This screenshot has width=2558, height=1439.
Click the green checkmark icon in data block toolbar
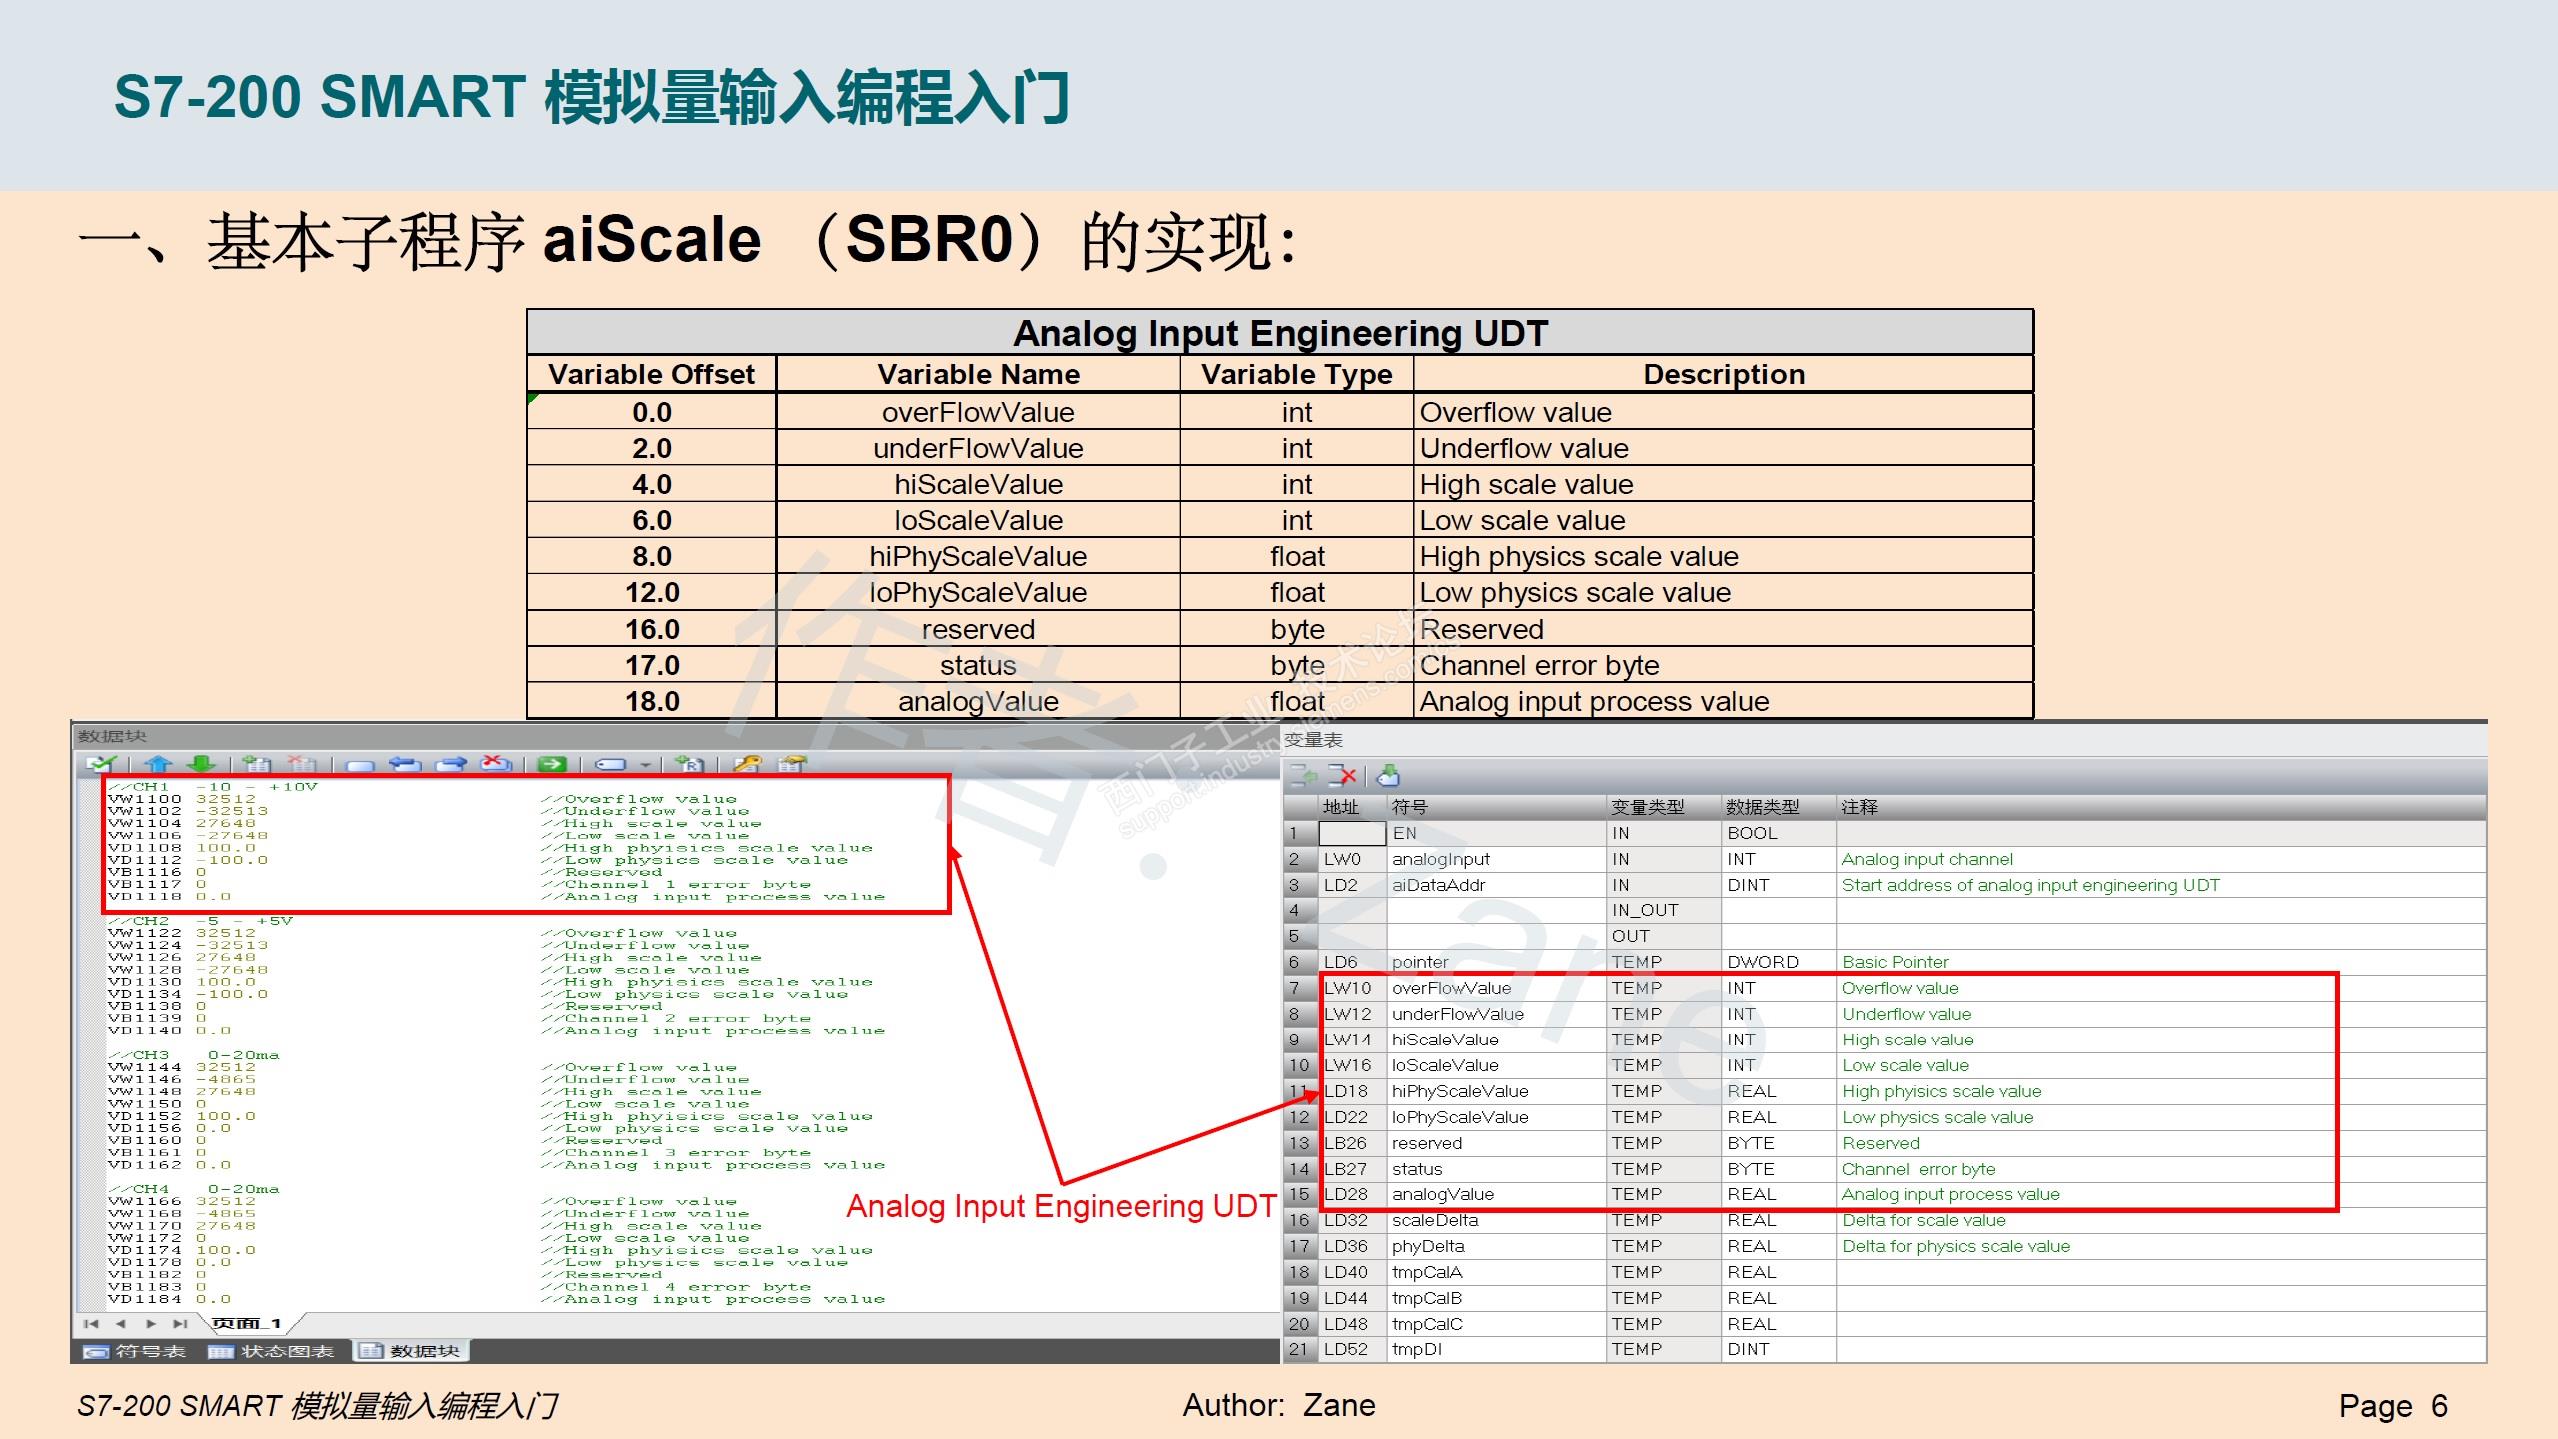tap(102, 765)
